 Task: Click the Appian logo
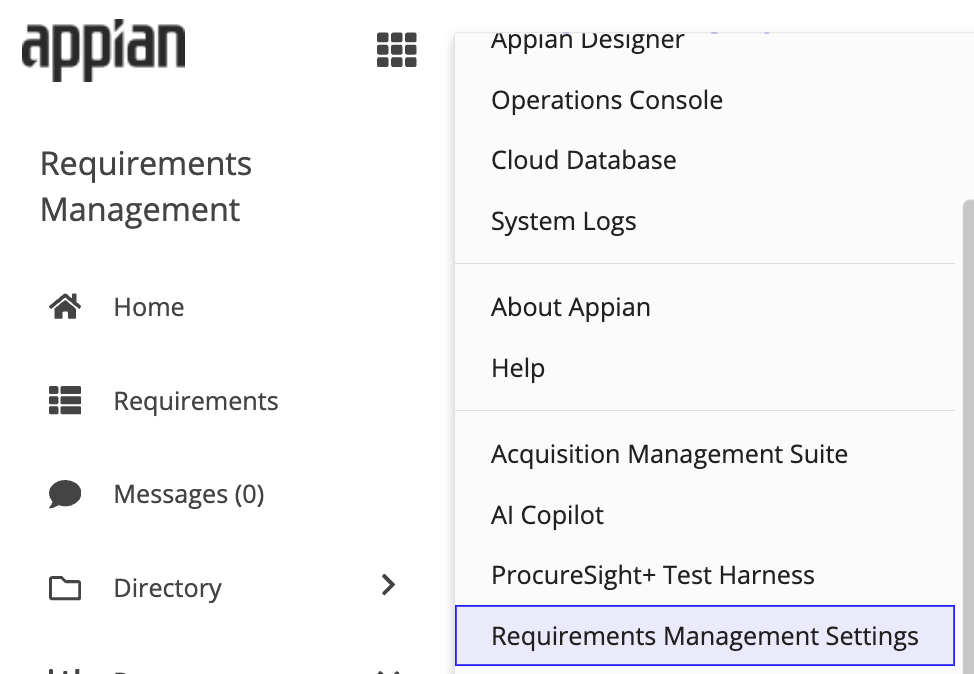pos(103,50)
